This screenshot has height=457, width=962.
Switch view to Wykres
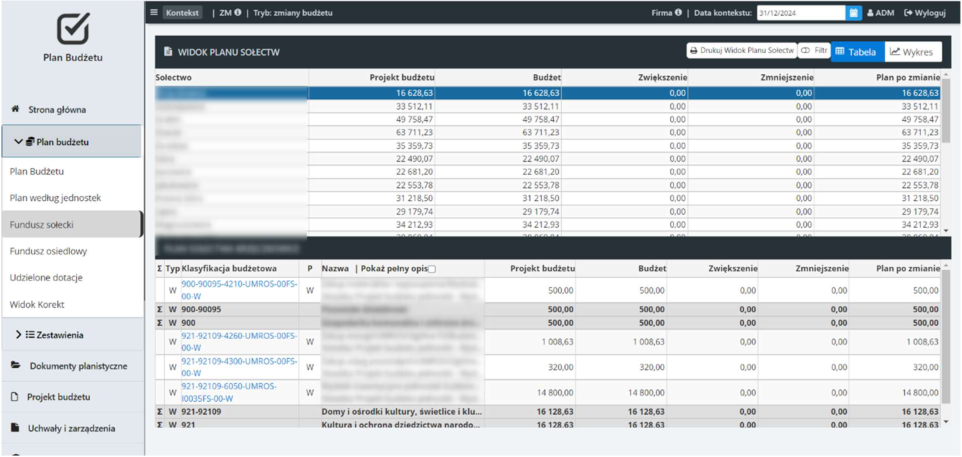tap(913, 52)
